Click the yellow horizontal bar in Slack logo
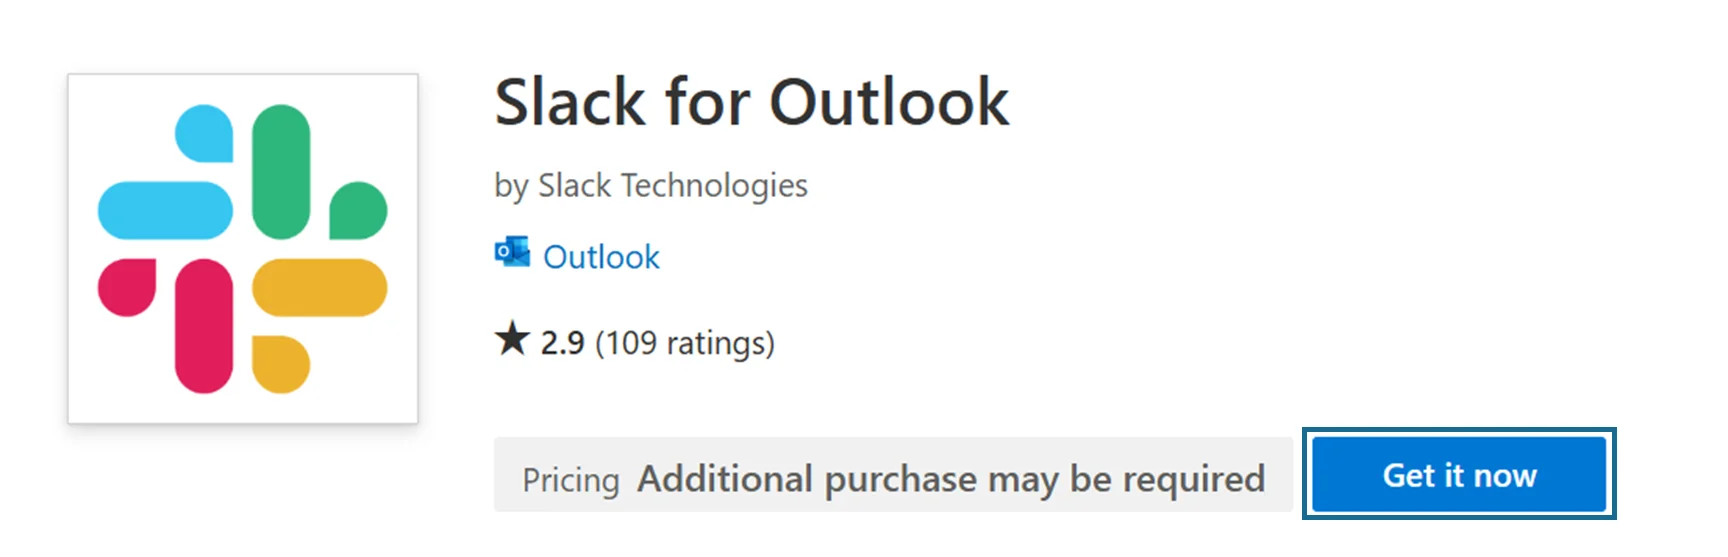This screenshot has height=557, width=1728. pyautogui.click(x=319, y=287)
